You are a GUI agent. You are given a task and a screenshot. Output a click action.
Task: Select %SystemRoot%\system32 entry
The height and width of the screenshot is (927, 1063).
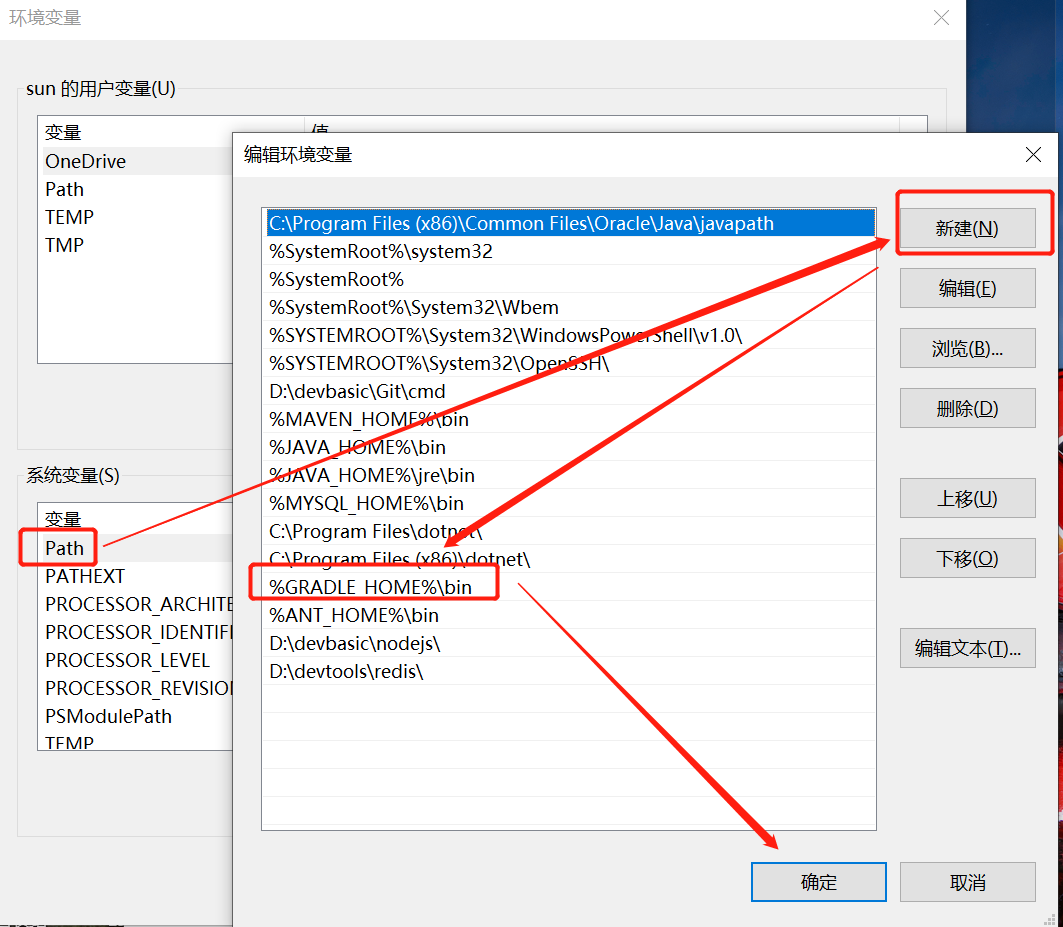pos(569,251)
